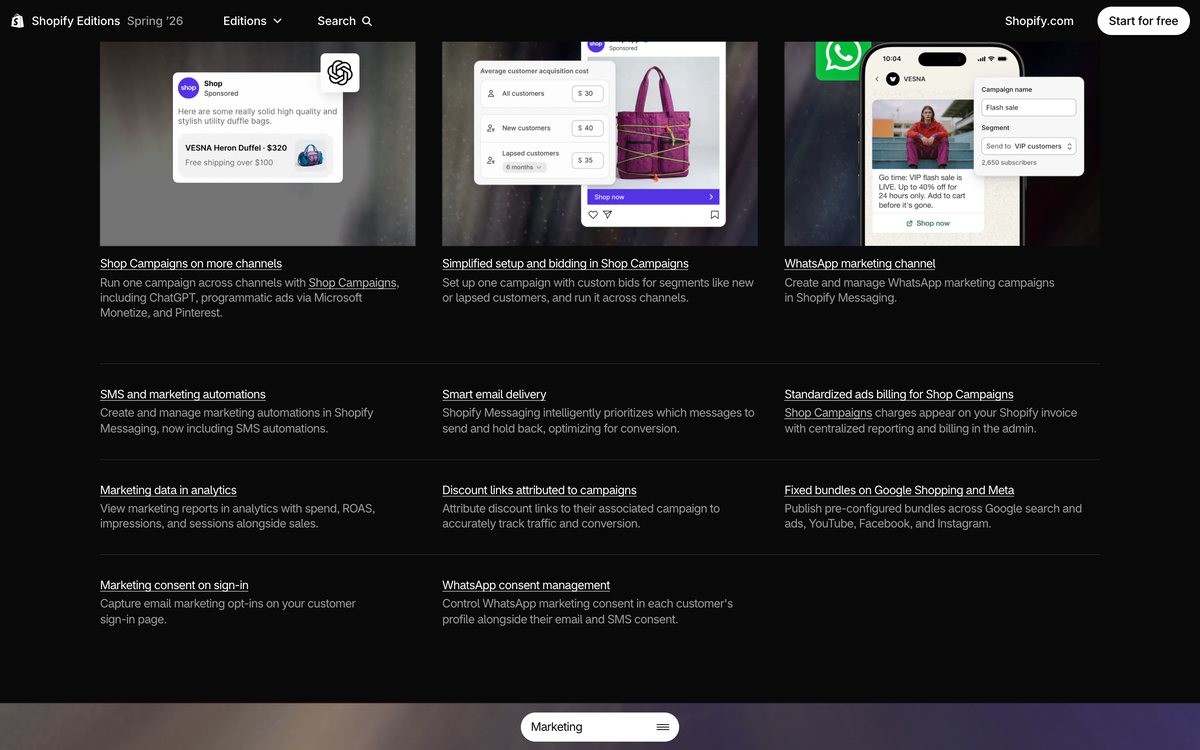Open Marketing data in analytics link

[168, 491]
